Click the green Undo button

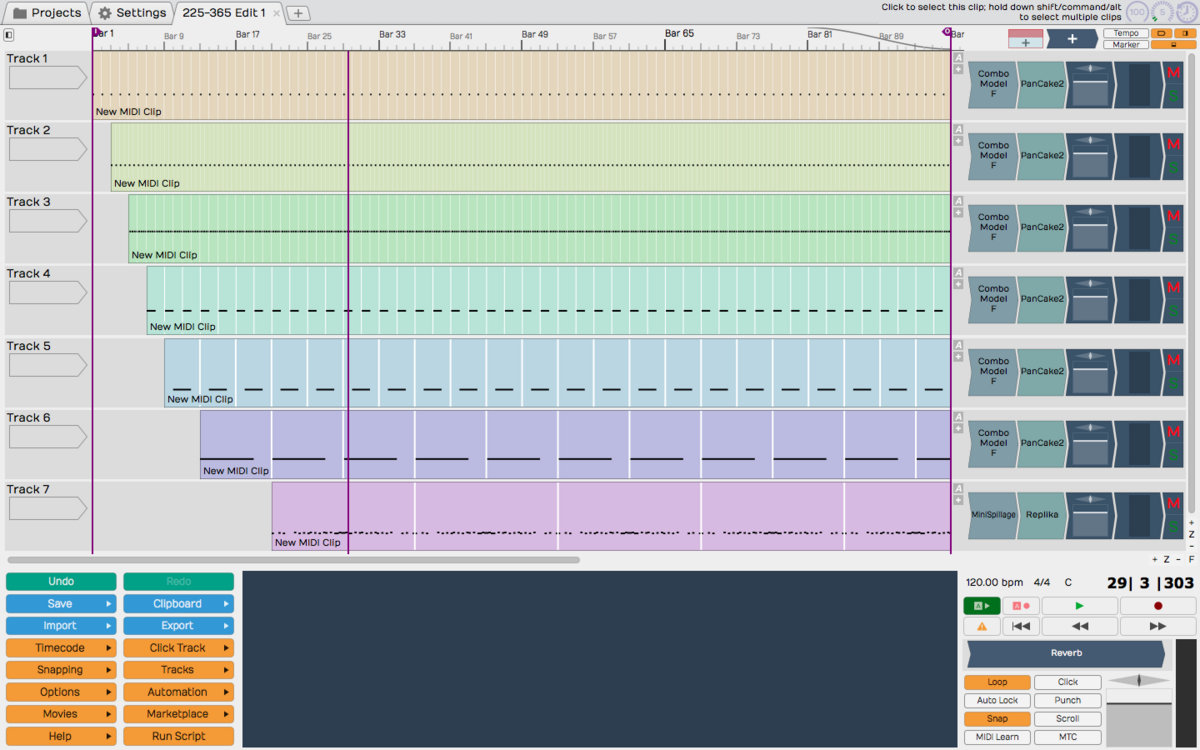pos(60,581)
